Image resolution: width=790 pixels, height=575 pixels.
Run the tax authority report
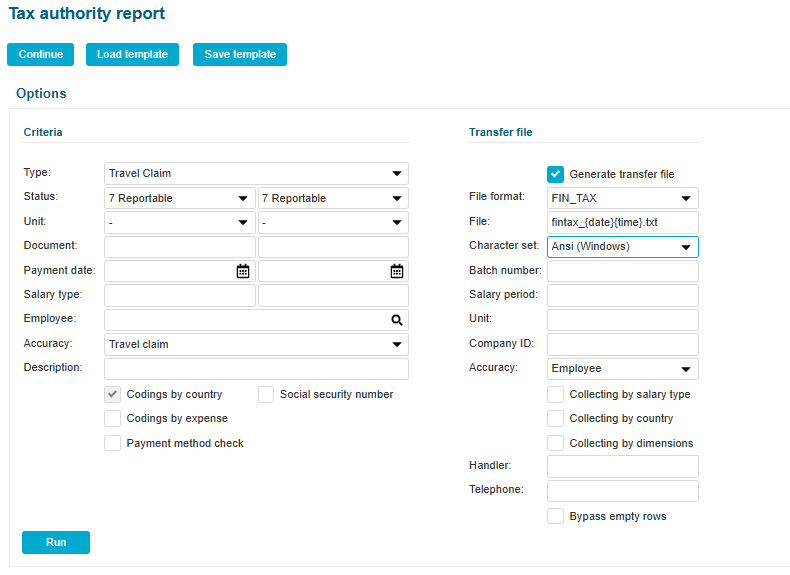point(56,542)
